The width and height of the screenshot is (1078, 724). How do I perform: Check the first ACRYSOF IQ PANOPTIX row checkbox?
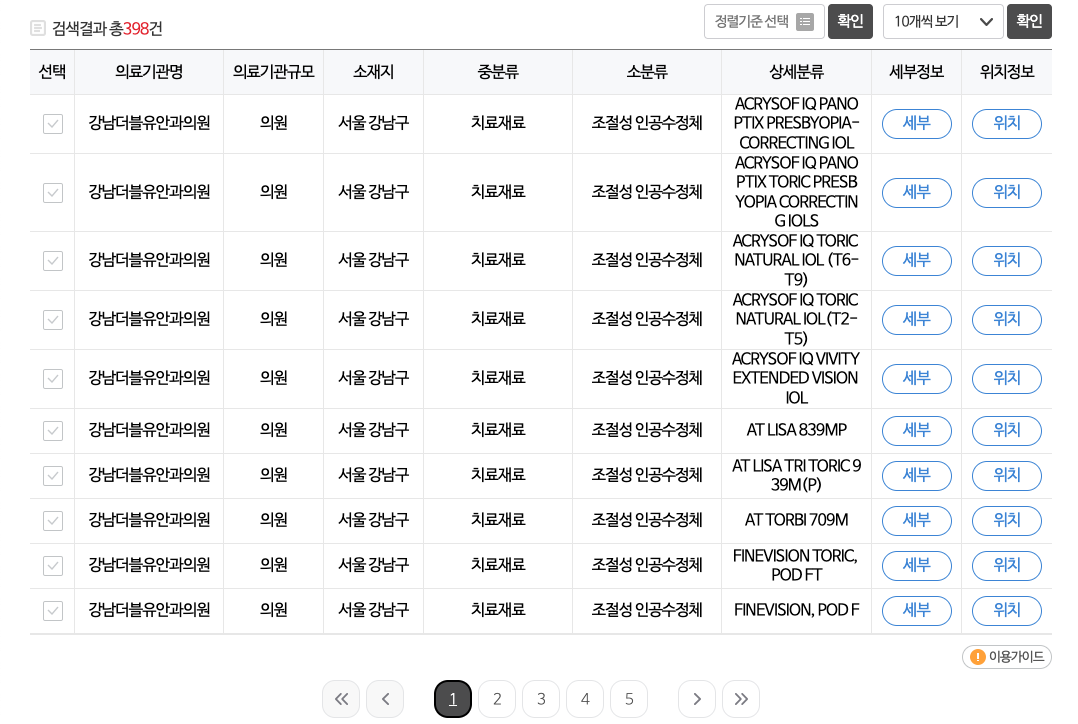click(x=52, y=124)
